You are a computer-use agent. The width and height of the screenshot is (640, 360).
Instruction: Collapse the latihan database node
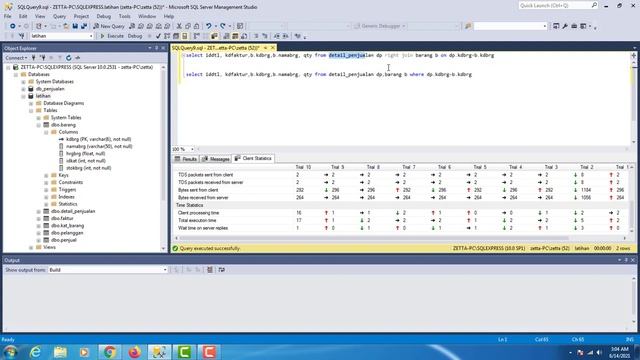pos(23,96)
